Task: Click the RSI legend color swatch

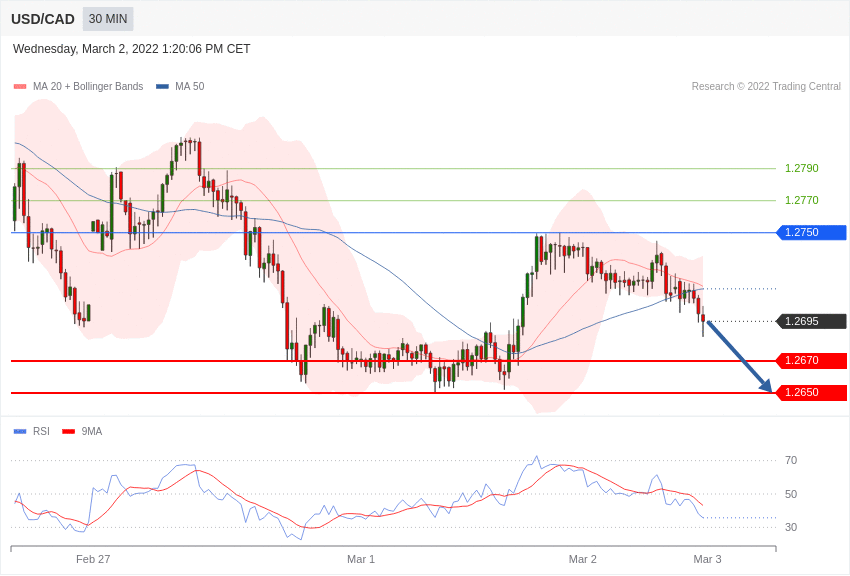Action: [x=20, y=431]
